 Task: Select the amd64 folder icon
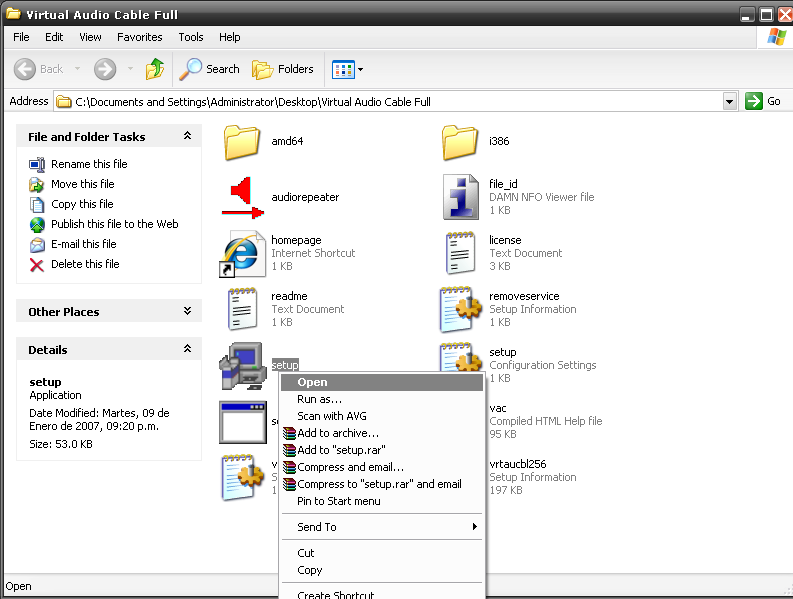tap(242, 142)
